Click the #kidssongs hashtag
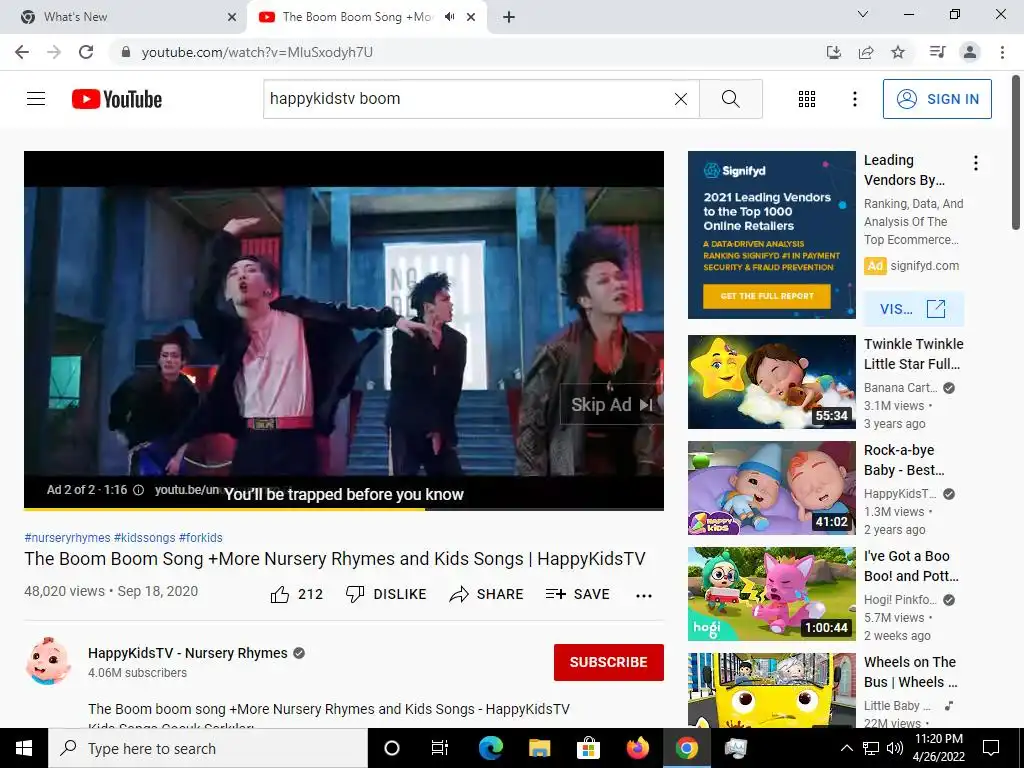The image size is (1024, 768). pos(144,537)
